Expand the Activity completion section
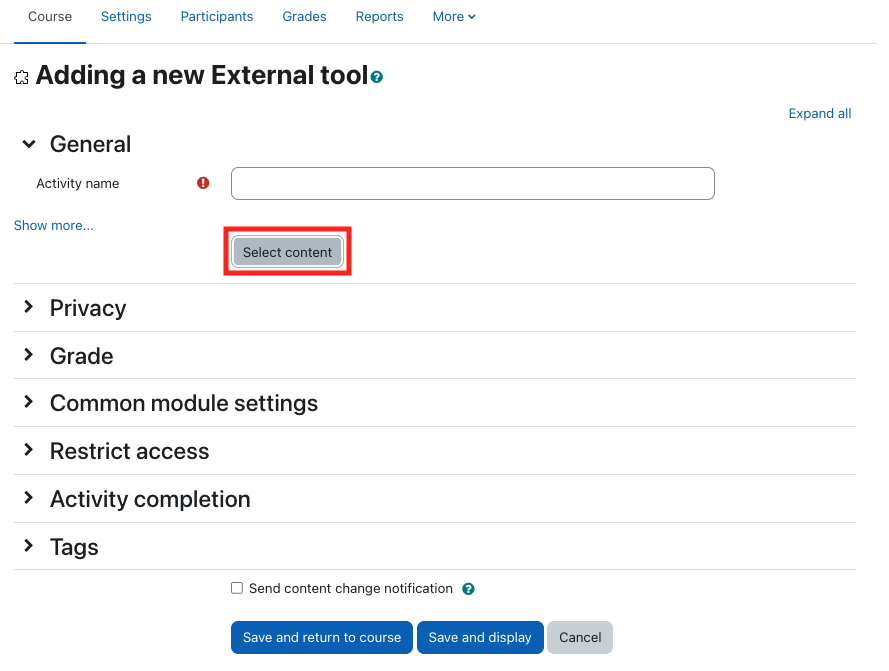The height and width of the screenshot is (671, 889). pos(29,499)
